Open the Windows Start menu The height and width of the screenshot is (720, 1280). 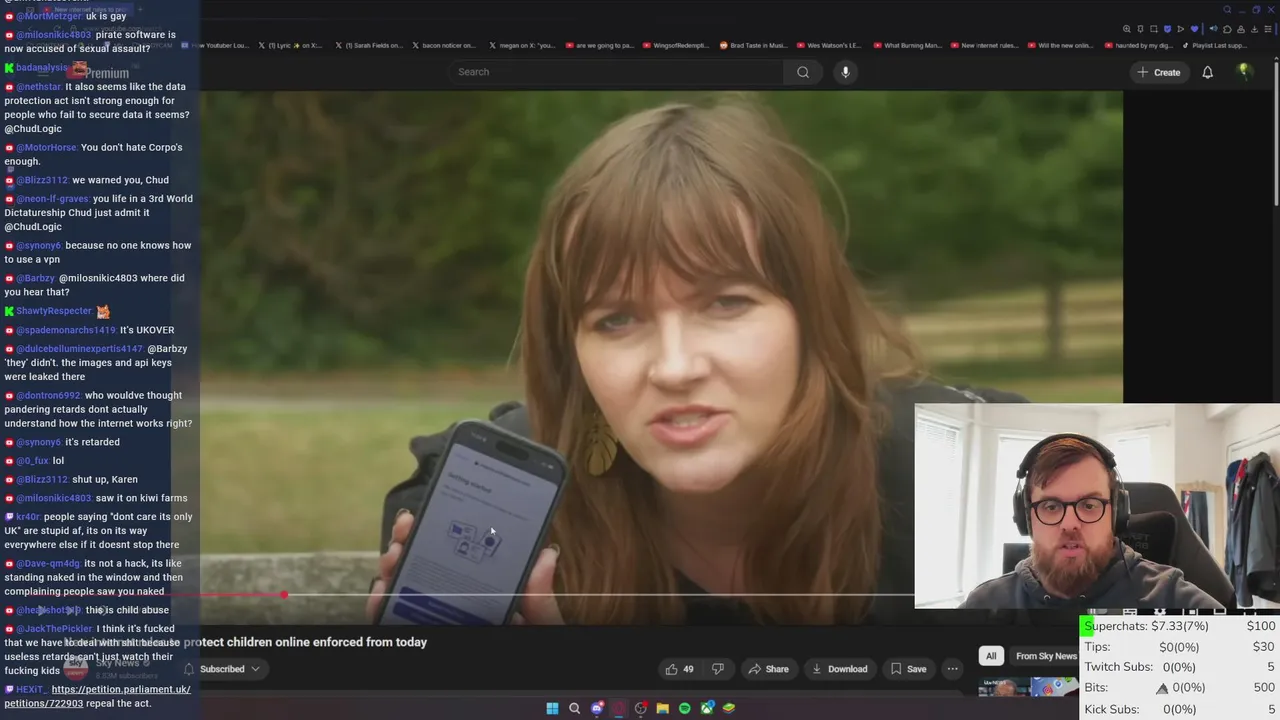pos(552,708)
